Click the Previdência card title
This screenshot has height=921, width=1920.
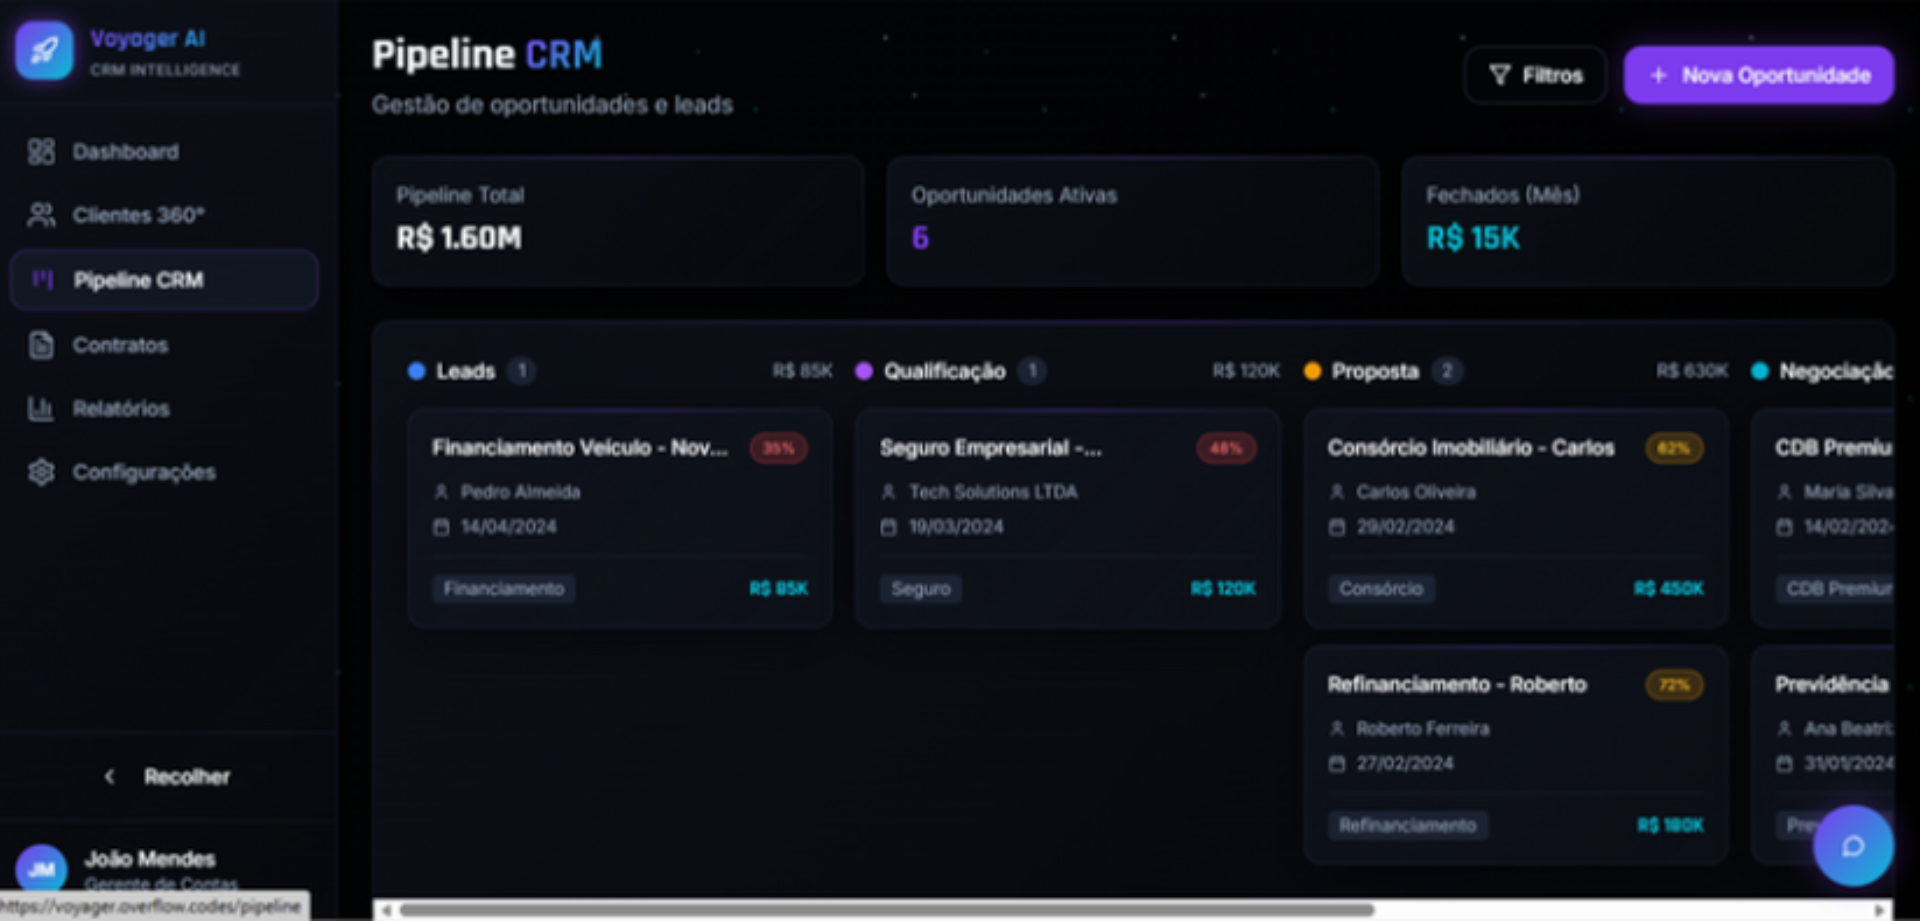[x=1832, y=685]
